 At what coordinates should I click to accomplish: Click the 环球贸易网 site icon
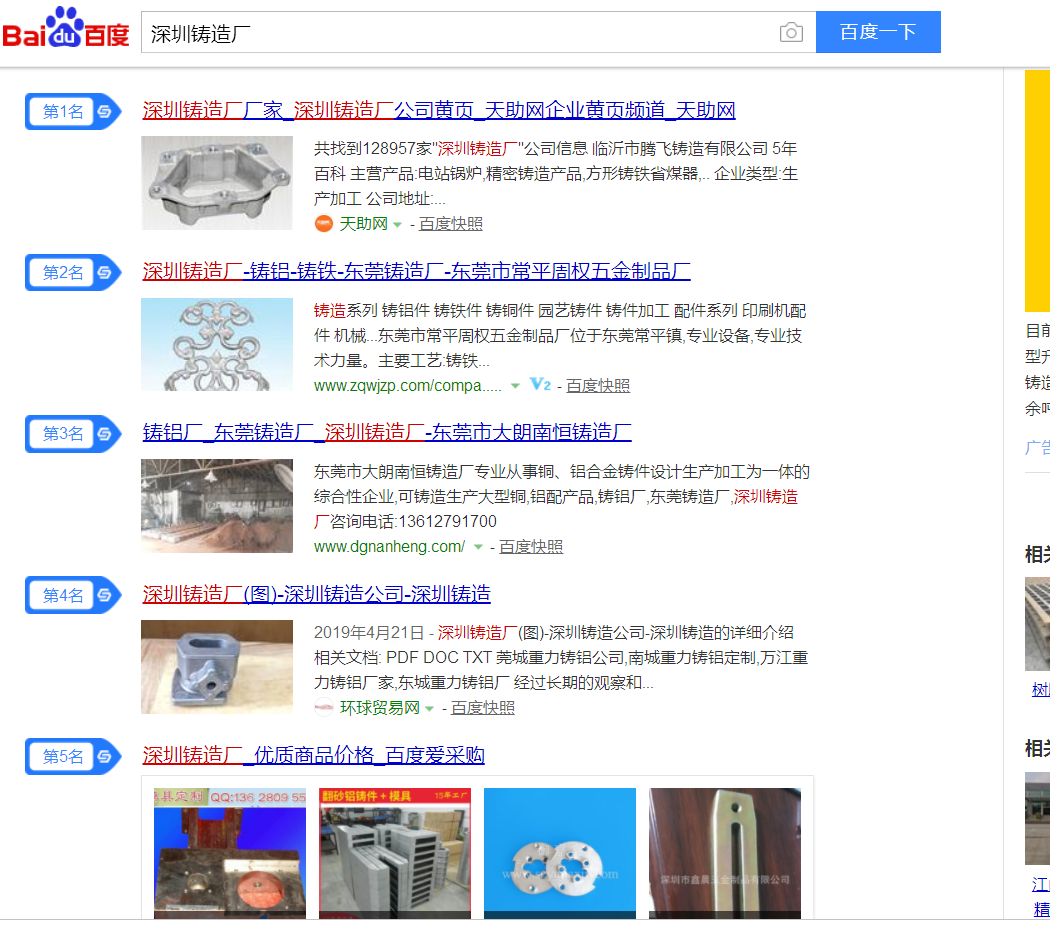point(324,707)
